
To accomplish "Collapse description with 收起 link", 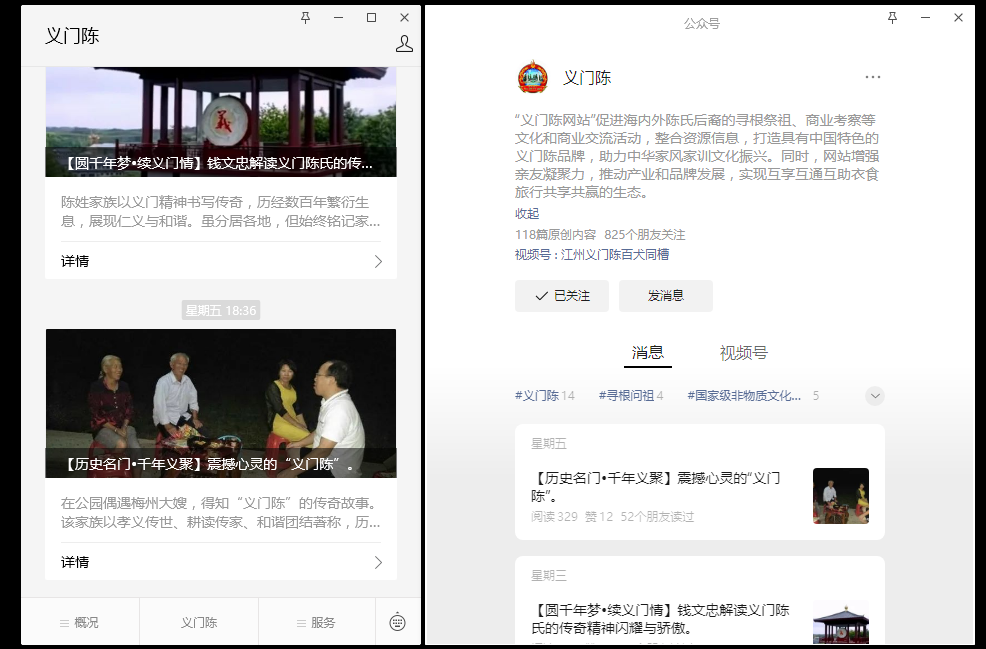I will pyautogui.click(x=527, y=213).
